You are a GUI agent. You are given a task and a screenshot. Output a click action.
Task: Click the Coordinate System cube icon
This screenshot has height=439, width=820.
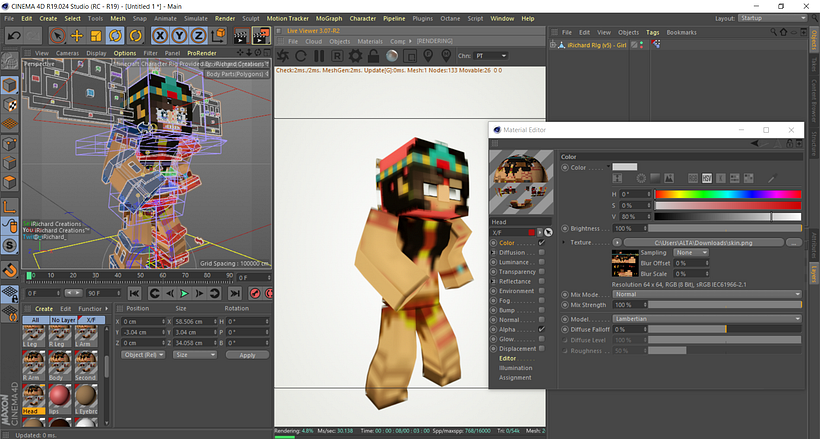pyautogui.click(x=218, y=36)
